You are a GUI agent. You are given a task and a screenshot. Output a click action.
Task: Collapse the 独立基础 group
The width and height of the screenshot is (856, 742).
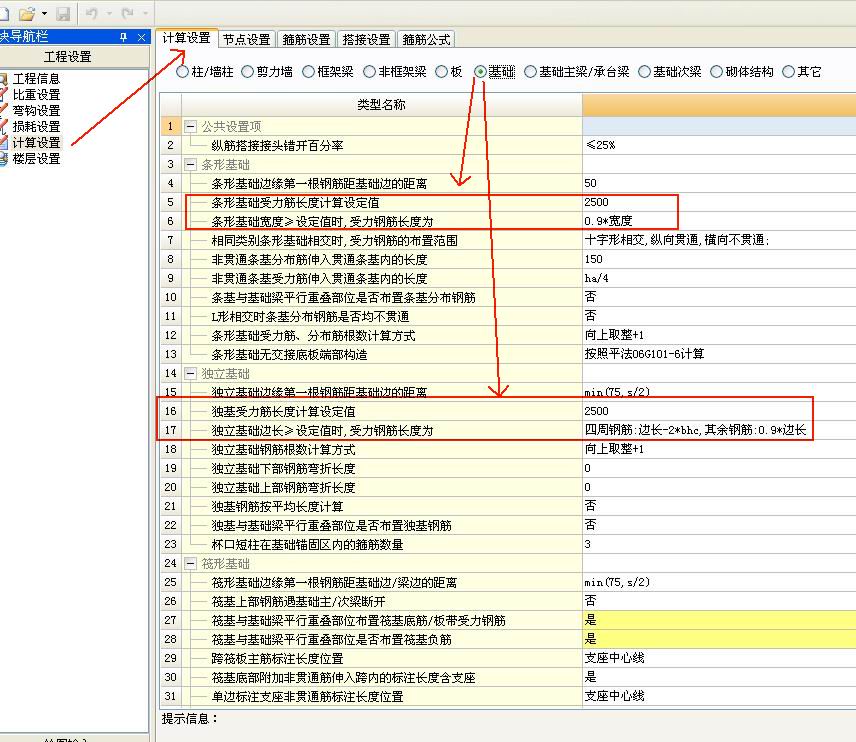coord(190,373)
